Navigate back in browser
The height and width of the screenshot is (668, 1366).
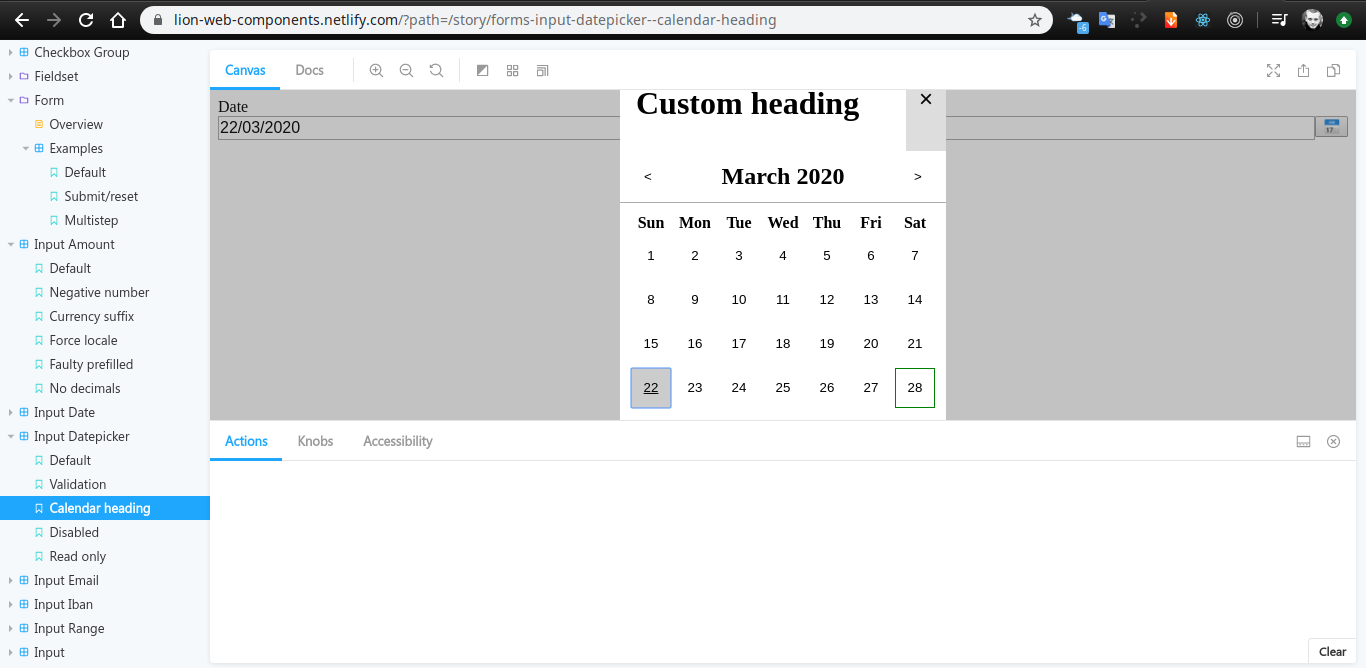point(22,20)
